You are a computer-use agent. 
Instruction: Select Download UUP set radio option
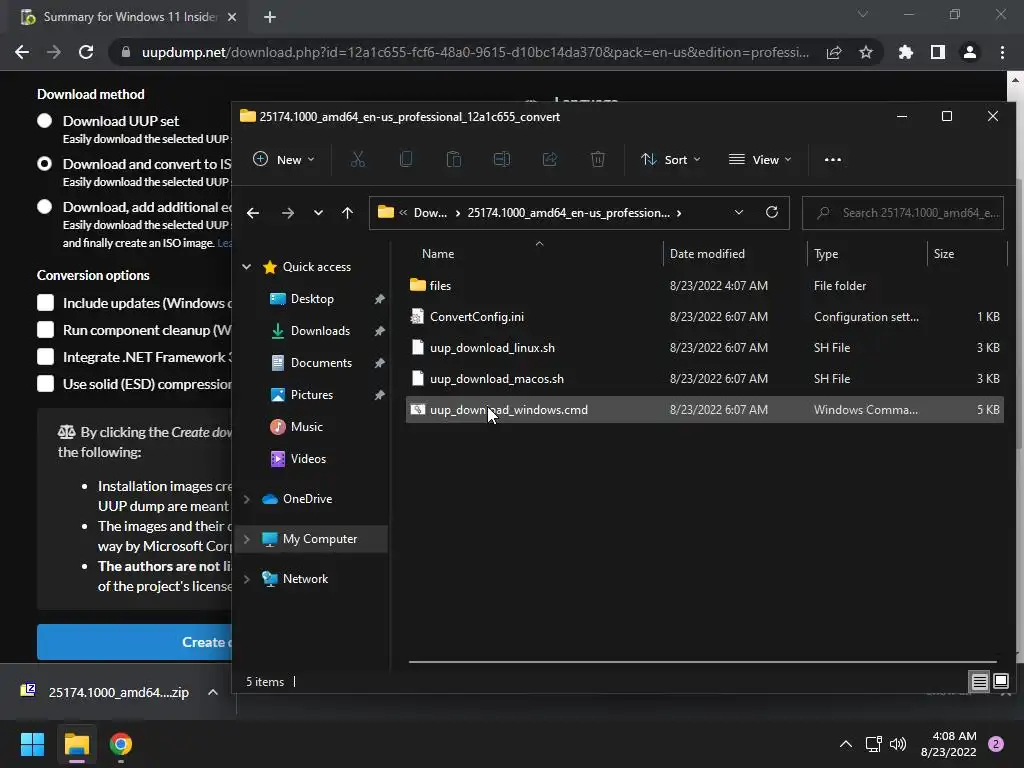44,121
